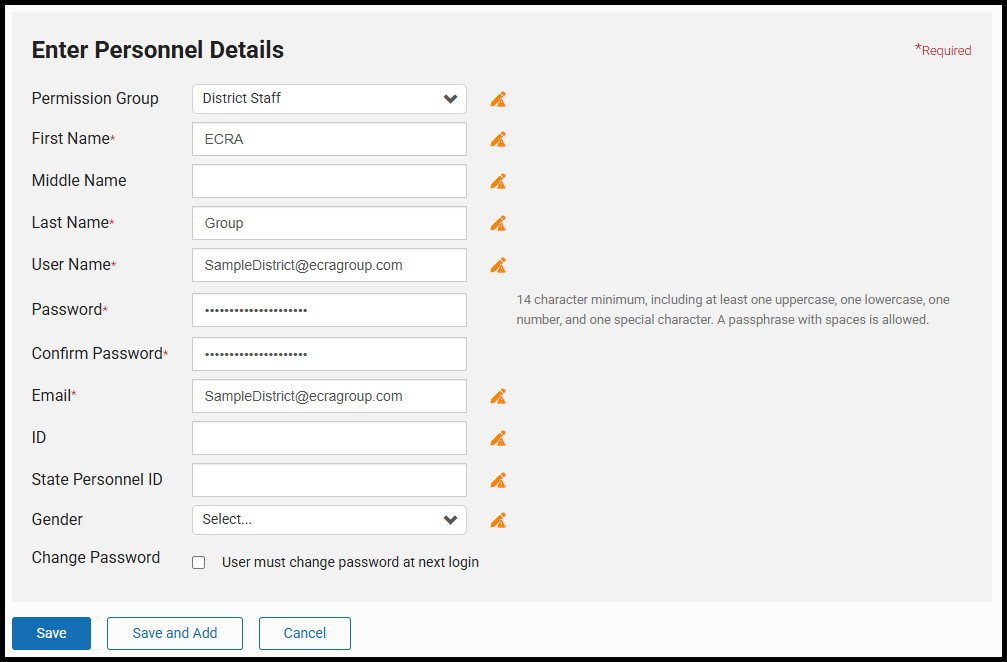Image resolution: width=1007 pixels, height=662 pixels.
Task: Focus the First Name input field
Action: pos(329,139)
